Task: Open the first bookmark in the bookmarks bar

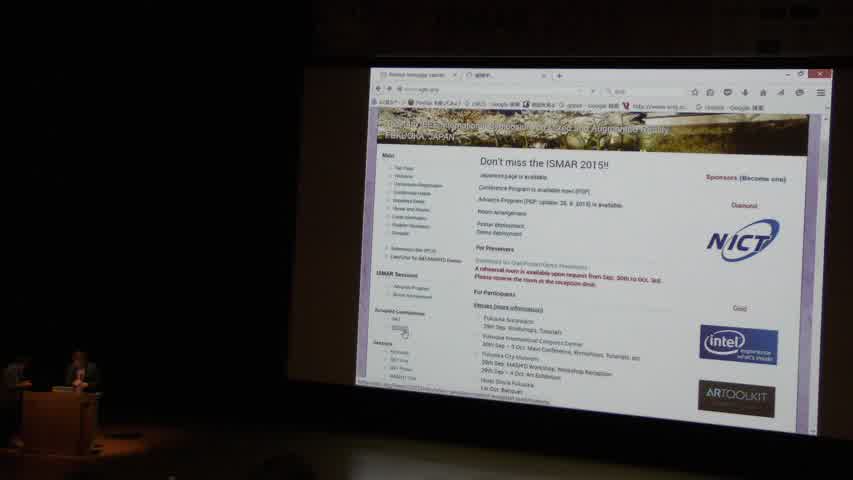Action: point(387,102)
